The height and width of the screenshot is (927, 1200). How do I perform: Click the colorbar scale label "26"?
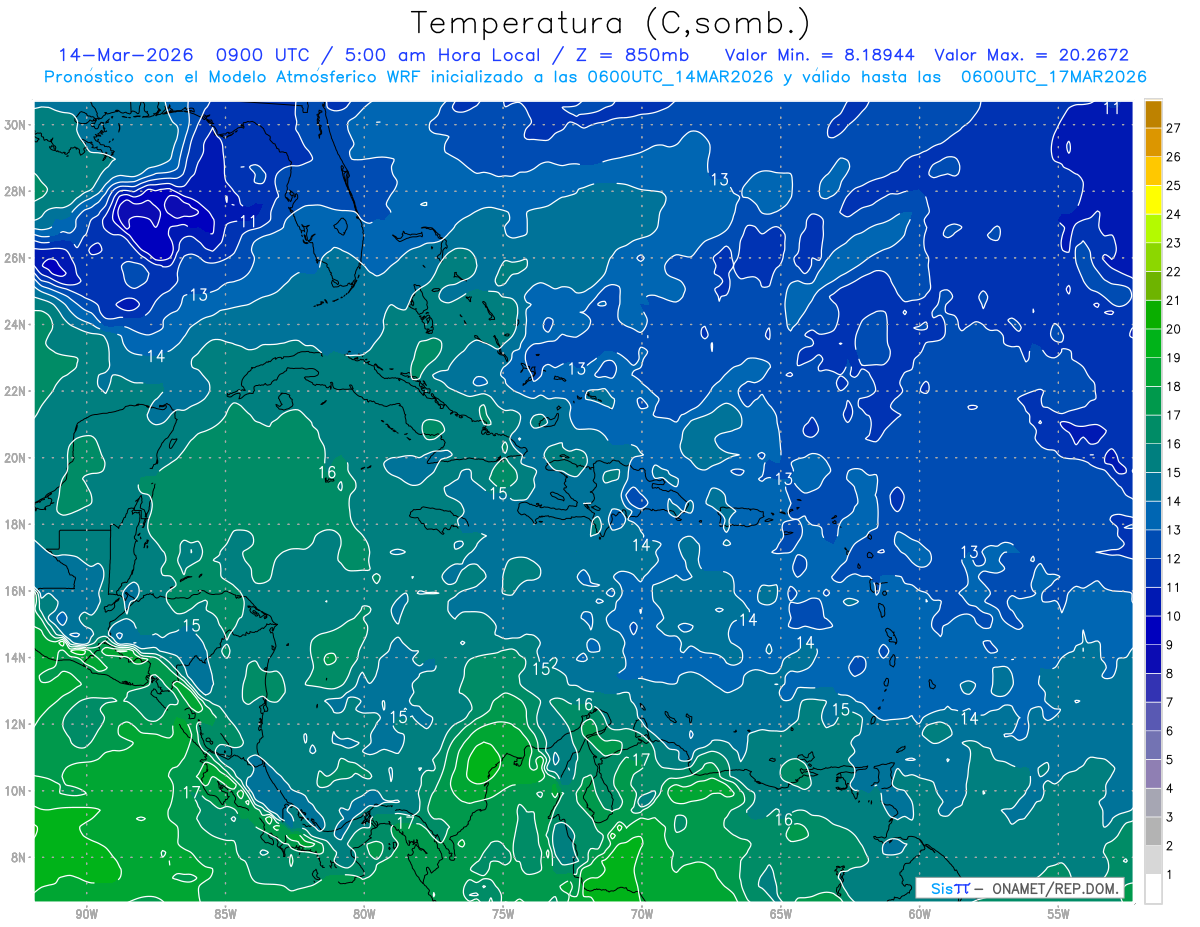1174,157
